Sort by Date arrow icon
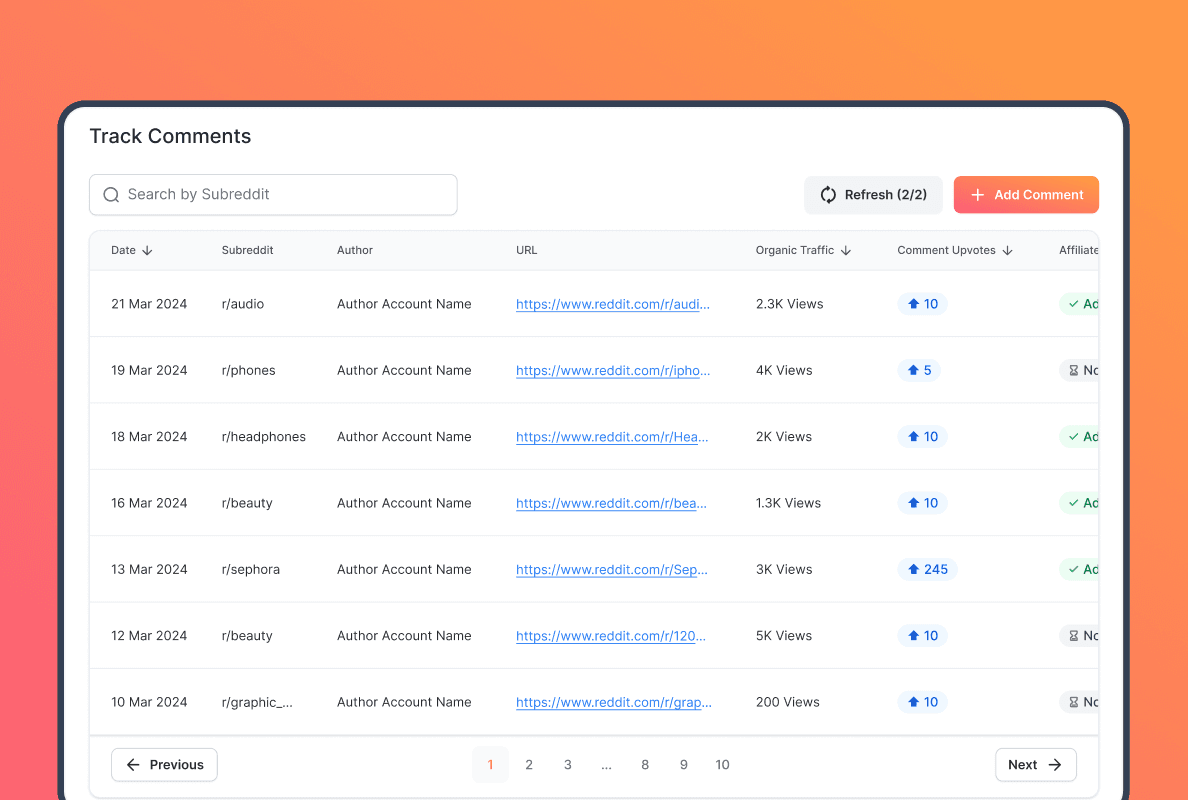The image size is (1188, 800). click(147, 251)
